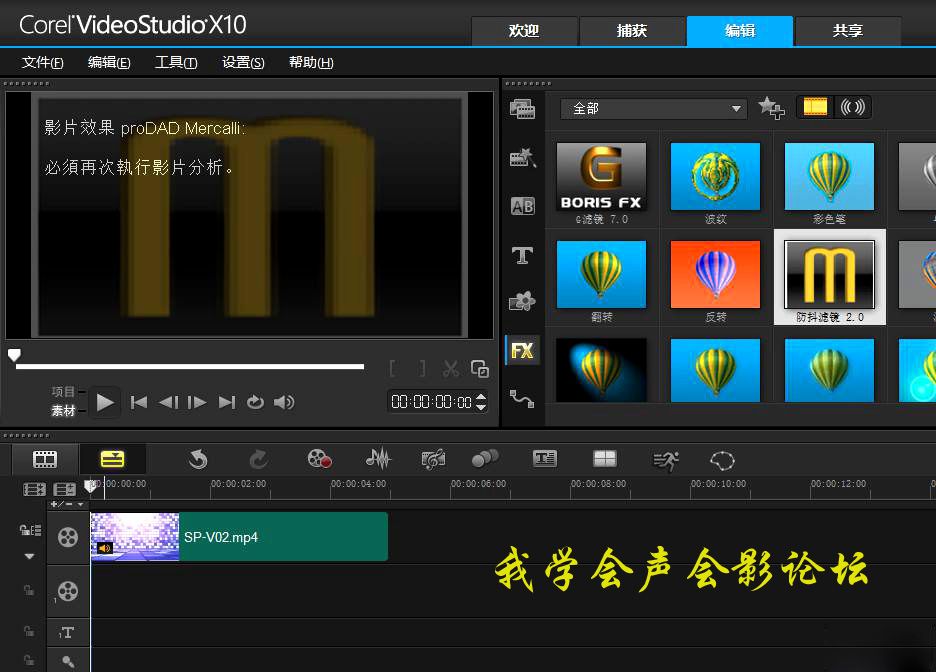
Task: Select the 编辑 step tab
Action: click(x=740, y=31)
